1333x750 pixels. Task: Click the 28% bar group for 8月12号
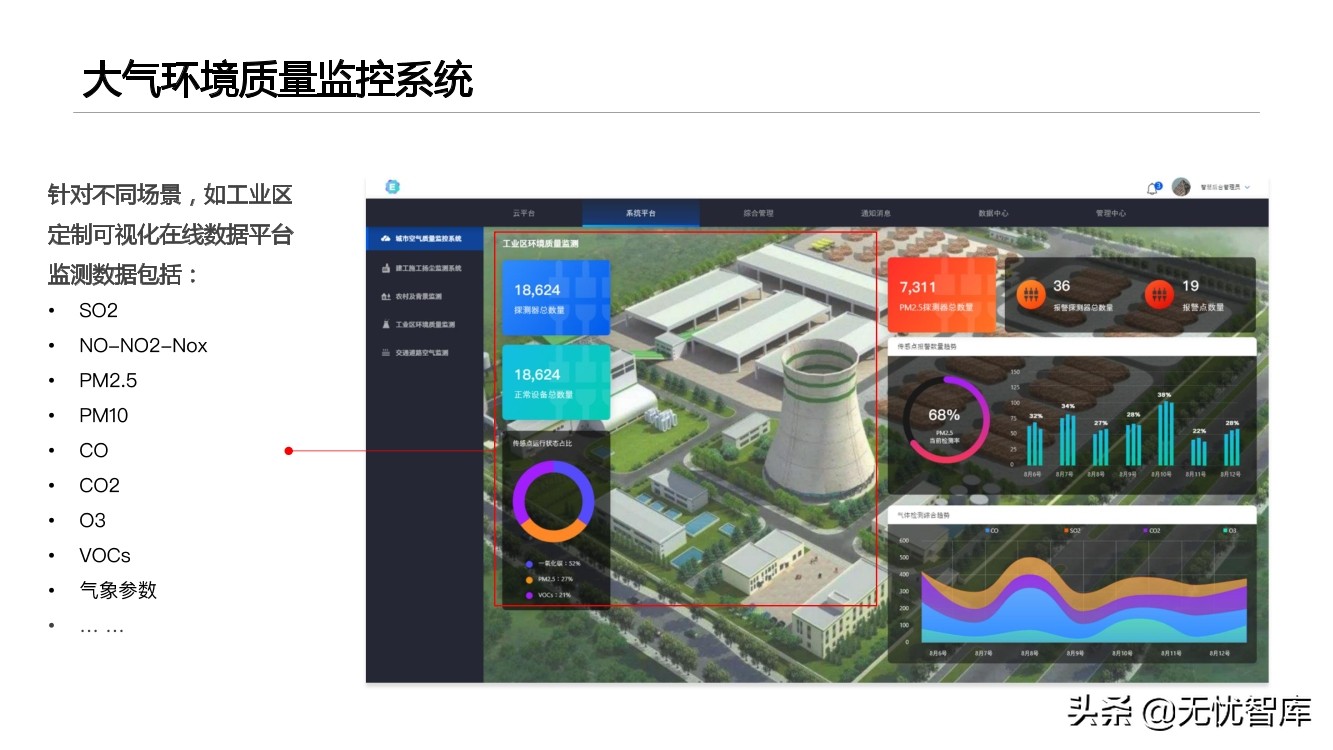(x=1231, y=447)
